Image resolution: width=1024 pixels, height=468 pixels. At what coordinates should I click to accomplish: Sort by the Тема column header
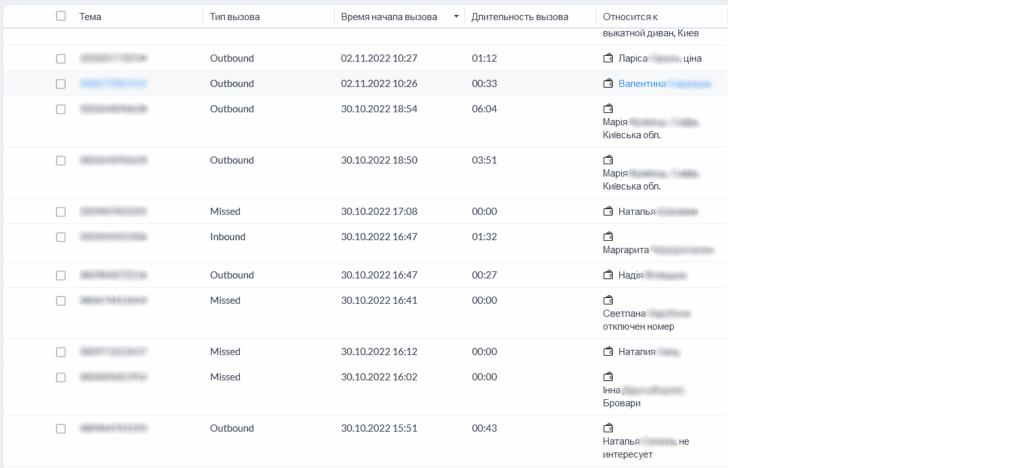coord(90,17)
